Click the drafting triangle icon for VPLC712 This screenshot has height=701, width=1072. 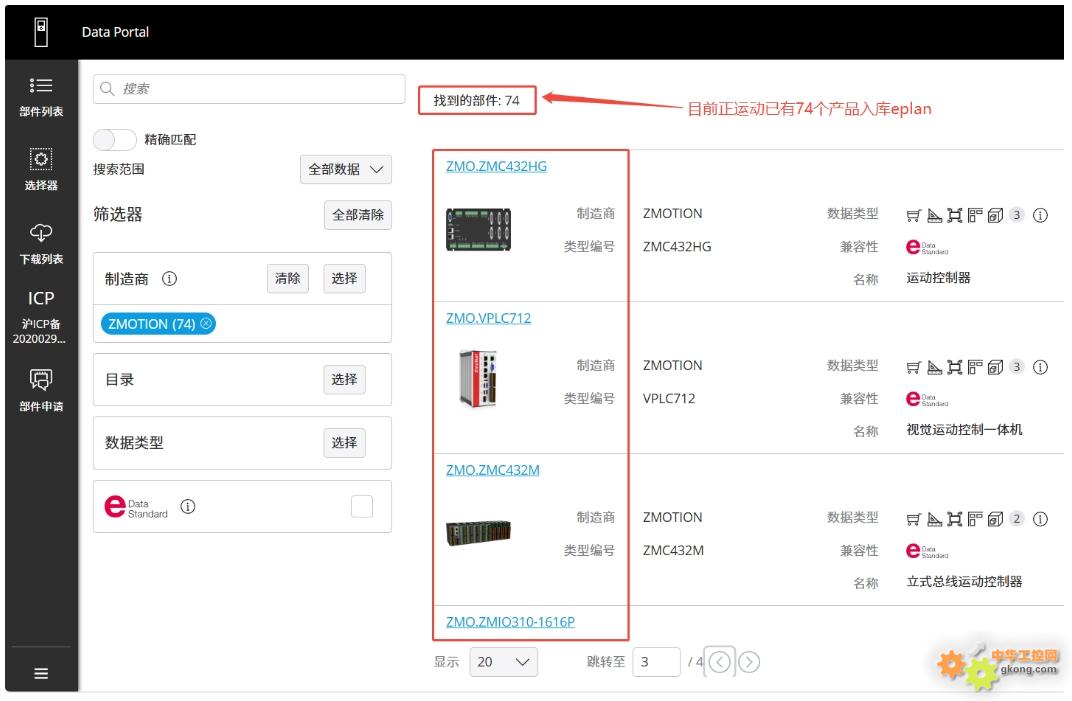(x=934, y=367)
